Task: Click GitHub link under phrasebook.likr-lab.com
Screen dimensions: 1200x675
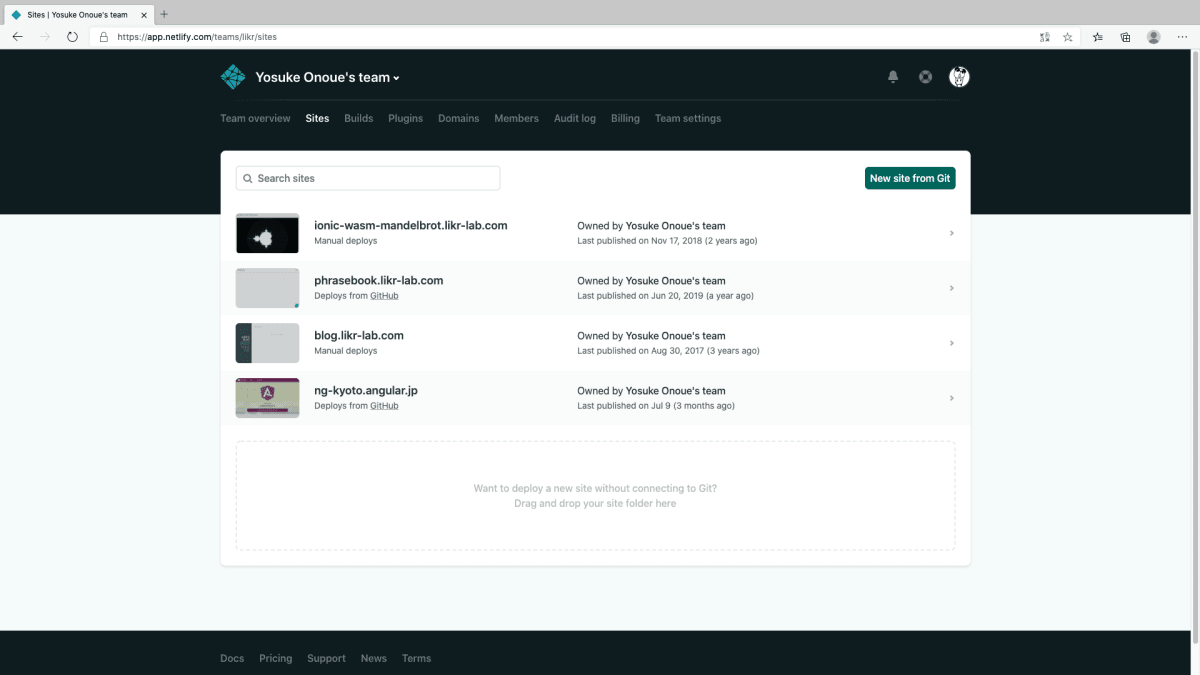Action: pos(384,296)
